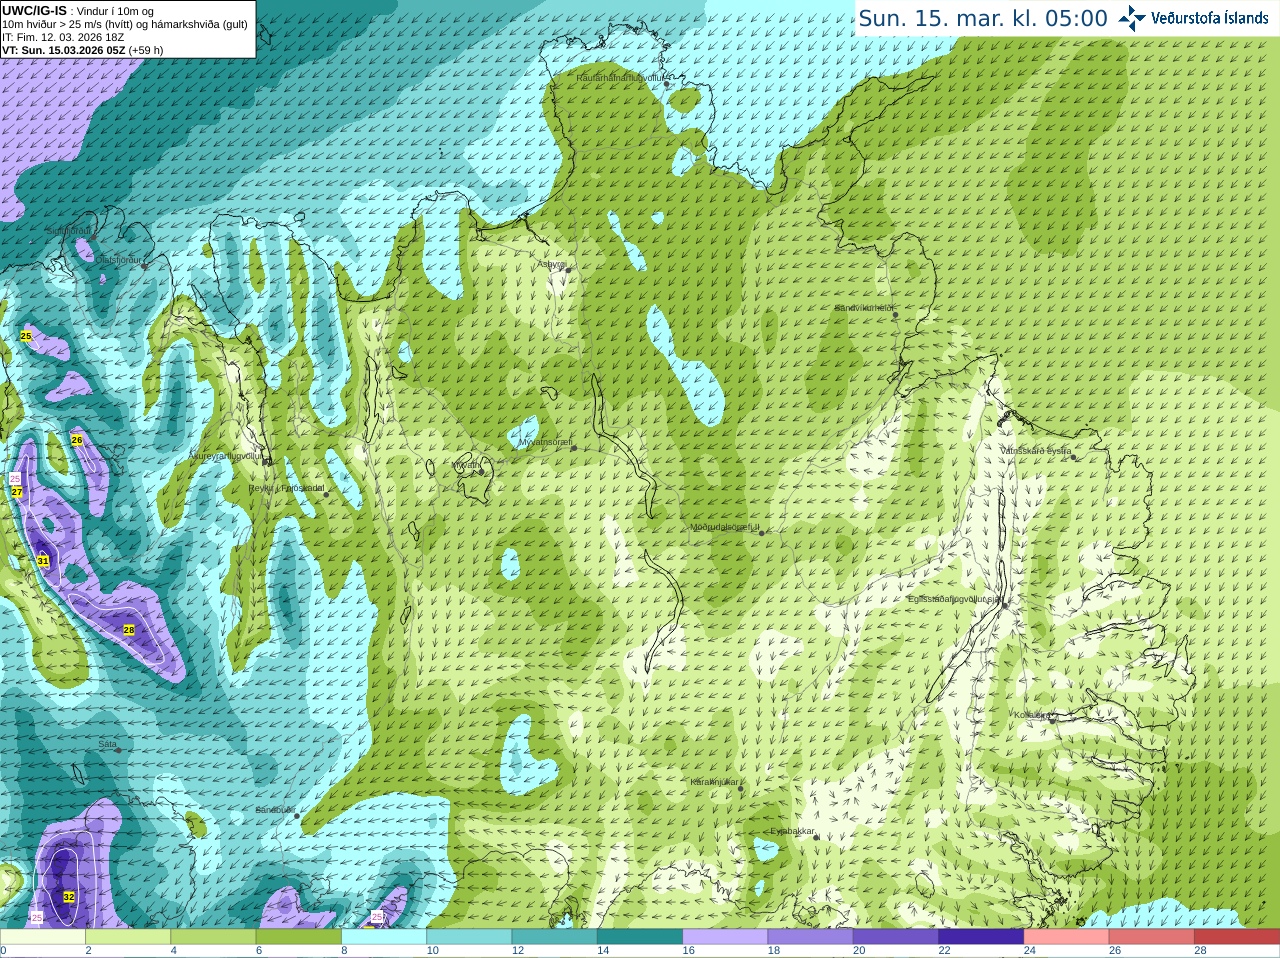
Task: Click the 12–14 m/s teal legend swatch
Action: 554,937
